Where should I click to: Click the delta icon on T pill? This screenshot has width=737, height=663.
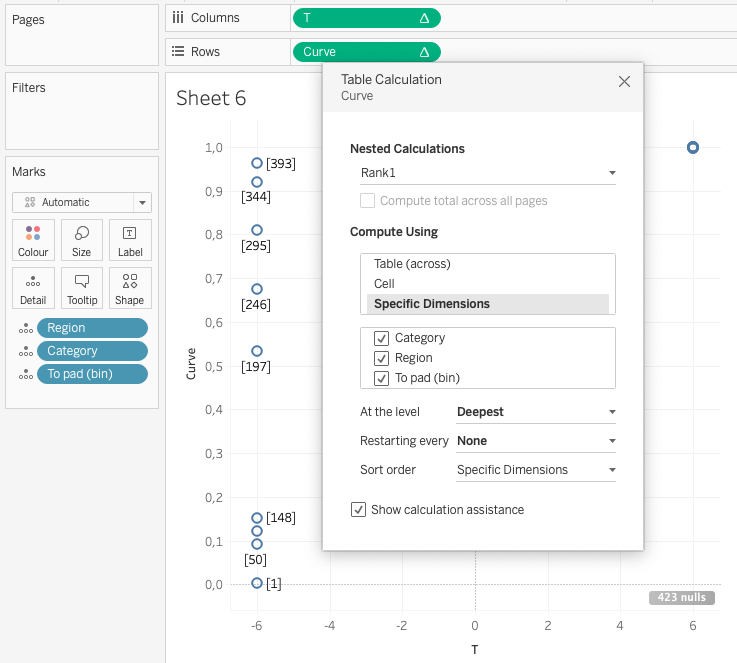424,18
